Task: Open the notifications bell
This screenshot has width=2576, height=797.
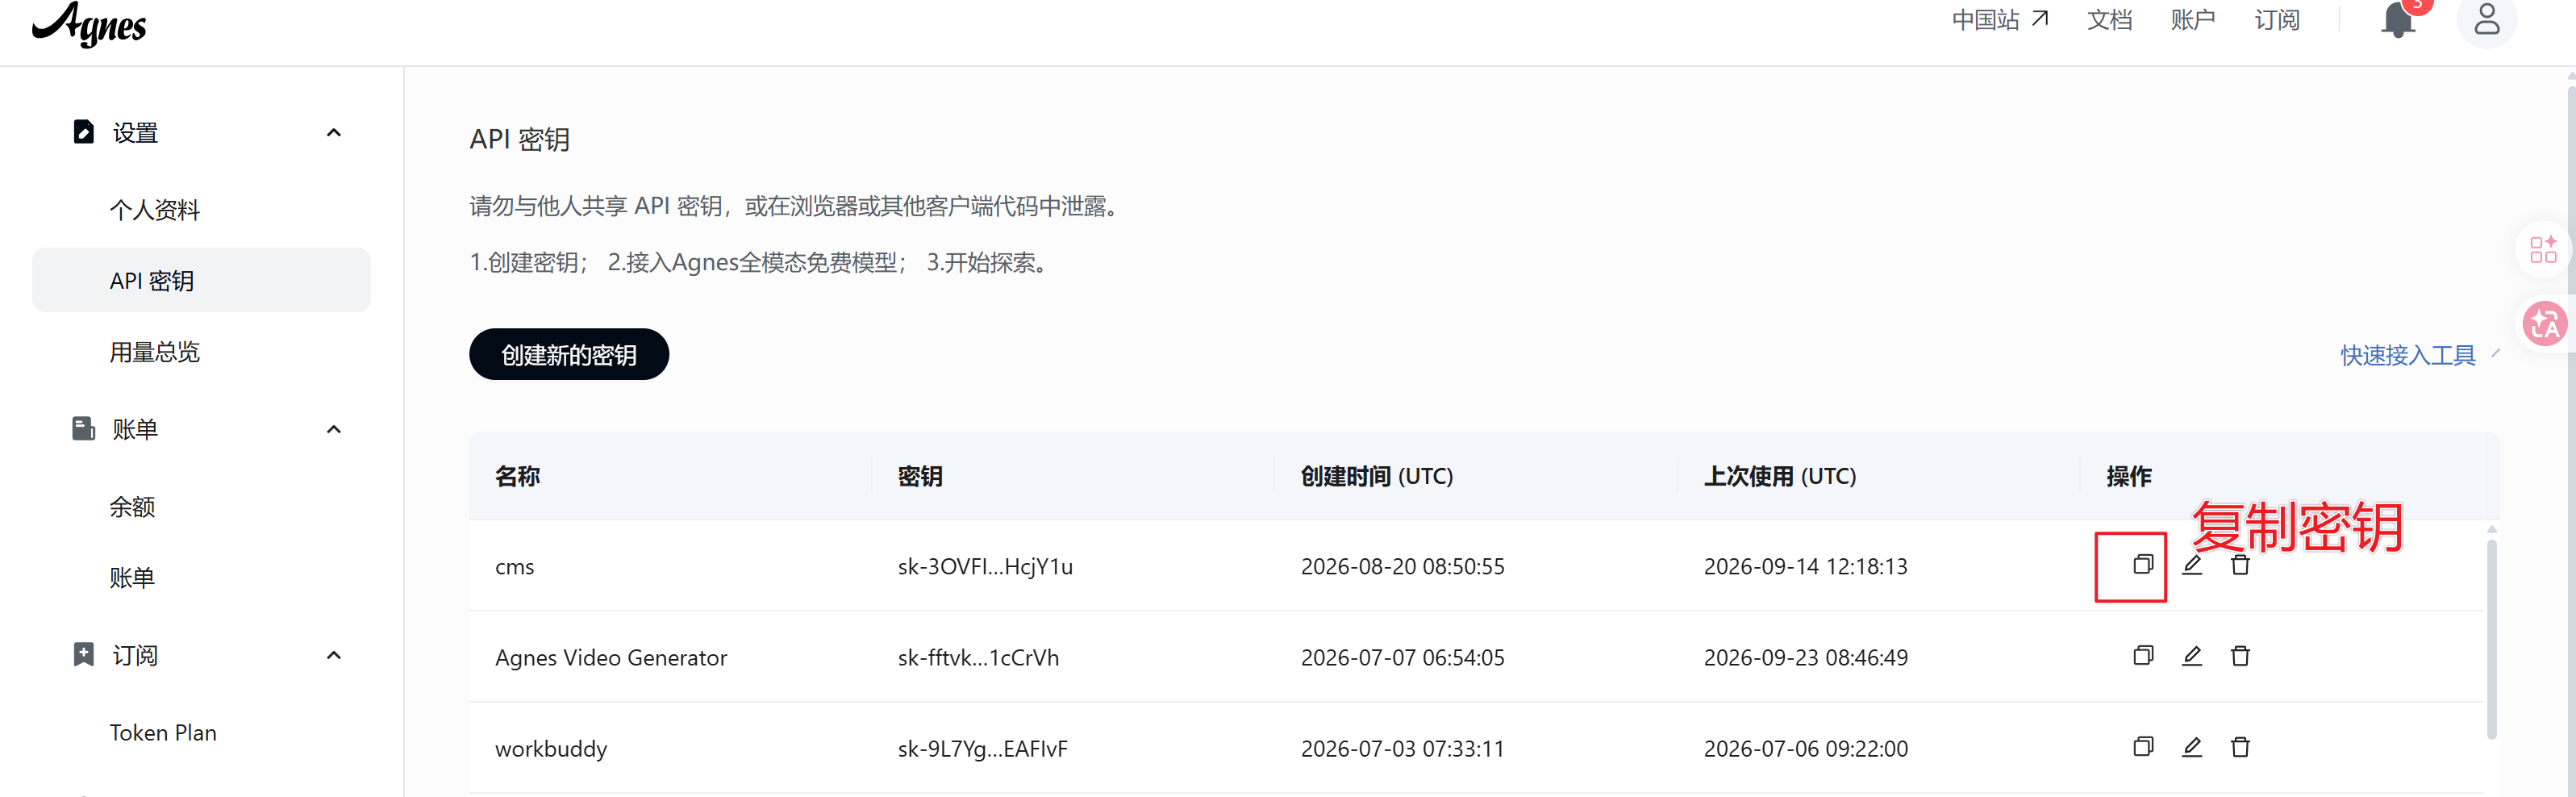Action: coord(2398,20)
